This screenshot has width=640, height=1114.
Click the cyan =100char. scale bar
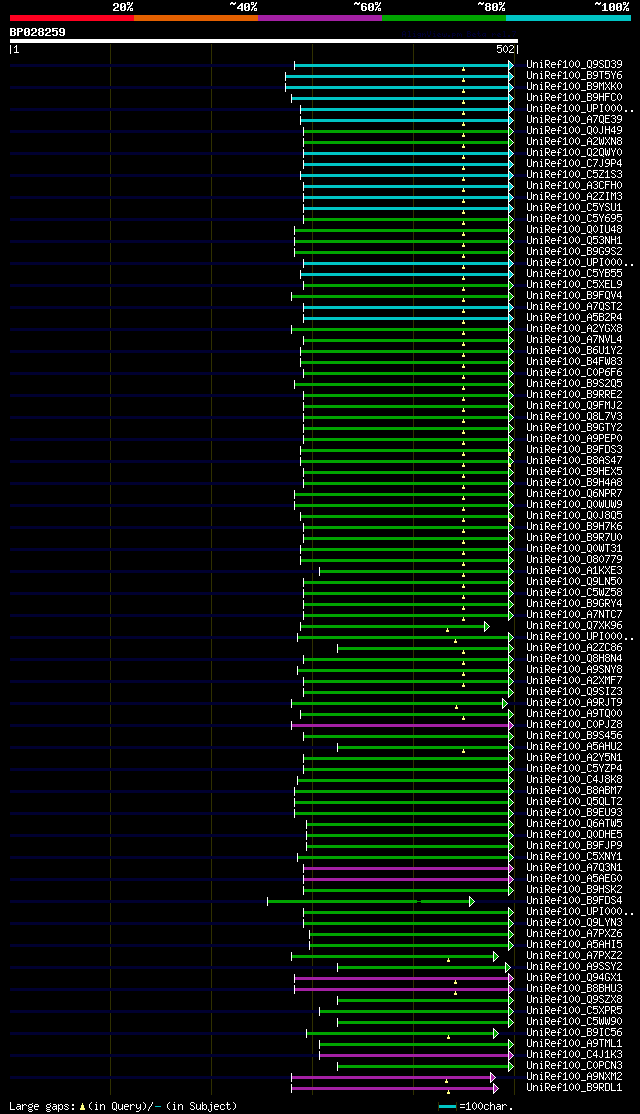point(447,1107)
